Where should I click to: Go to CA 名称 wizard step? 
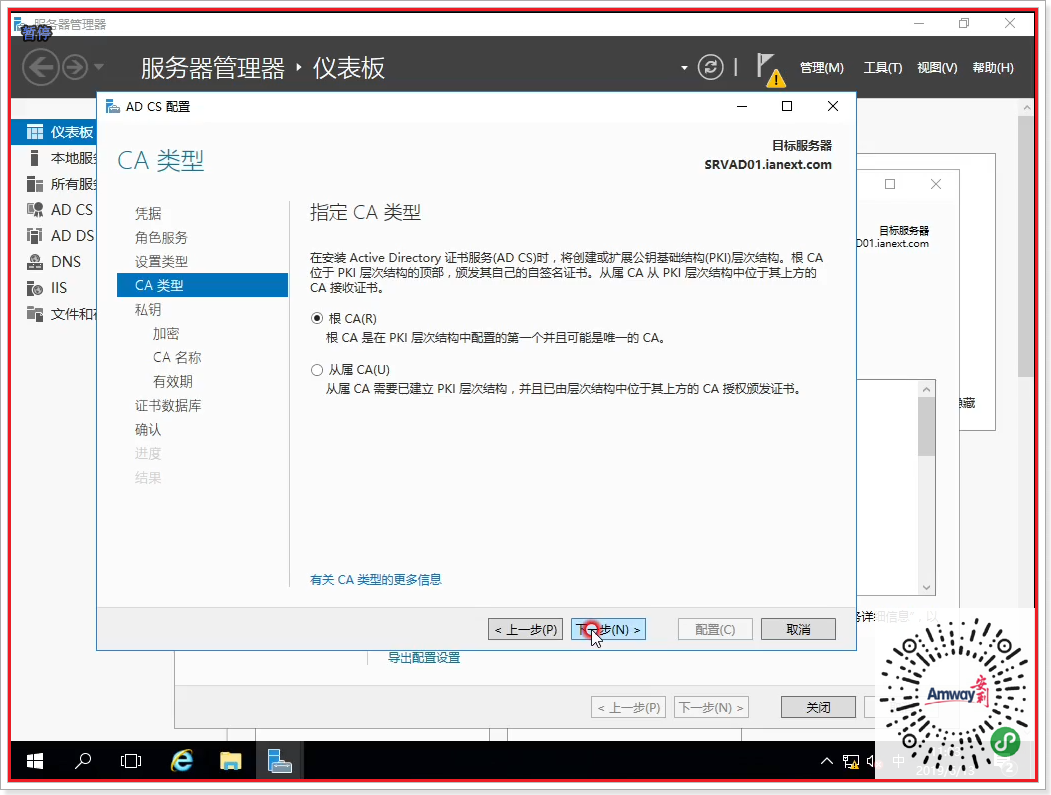(177, 358)
